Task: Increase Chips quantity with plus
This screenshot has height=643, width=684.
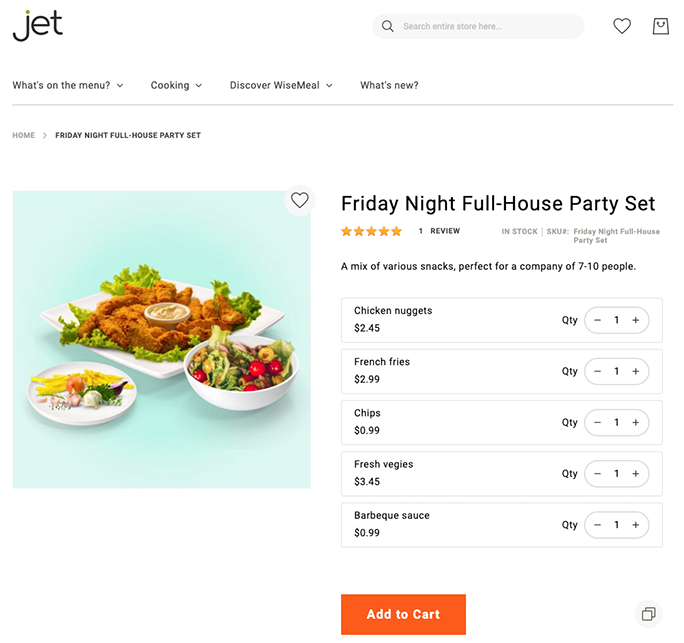Action: pyautogui.click(x=635, y=422)
